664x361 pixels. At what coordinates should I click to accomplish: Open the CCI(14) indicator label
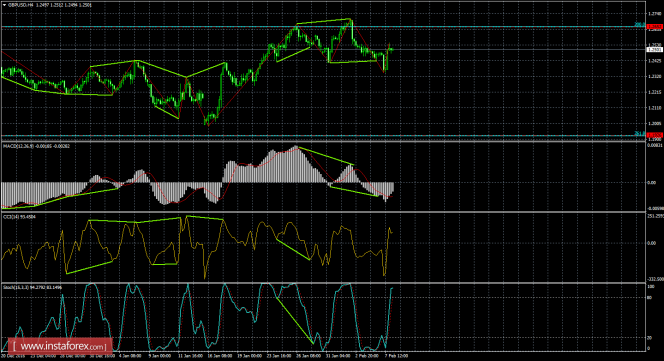point(11,217)
